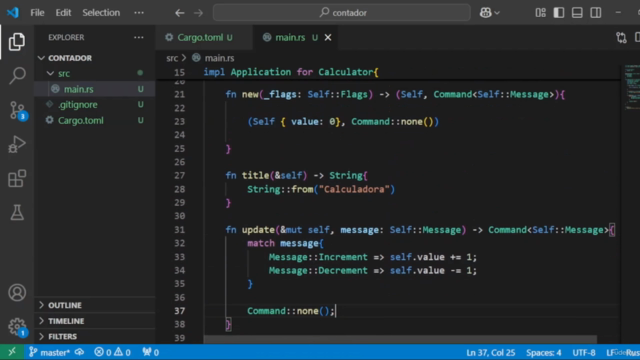Collapse the src folder

tap(50, 73)
